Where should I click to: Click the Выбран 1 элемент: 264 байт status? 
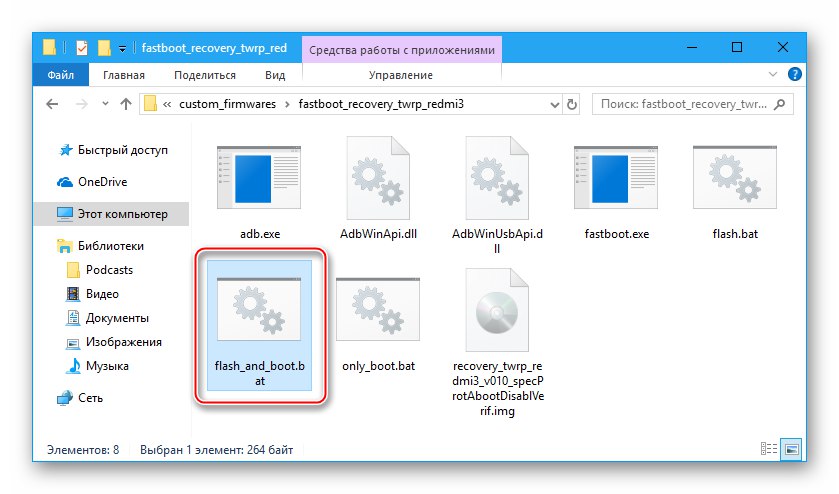tap(217, 450)
